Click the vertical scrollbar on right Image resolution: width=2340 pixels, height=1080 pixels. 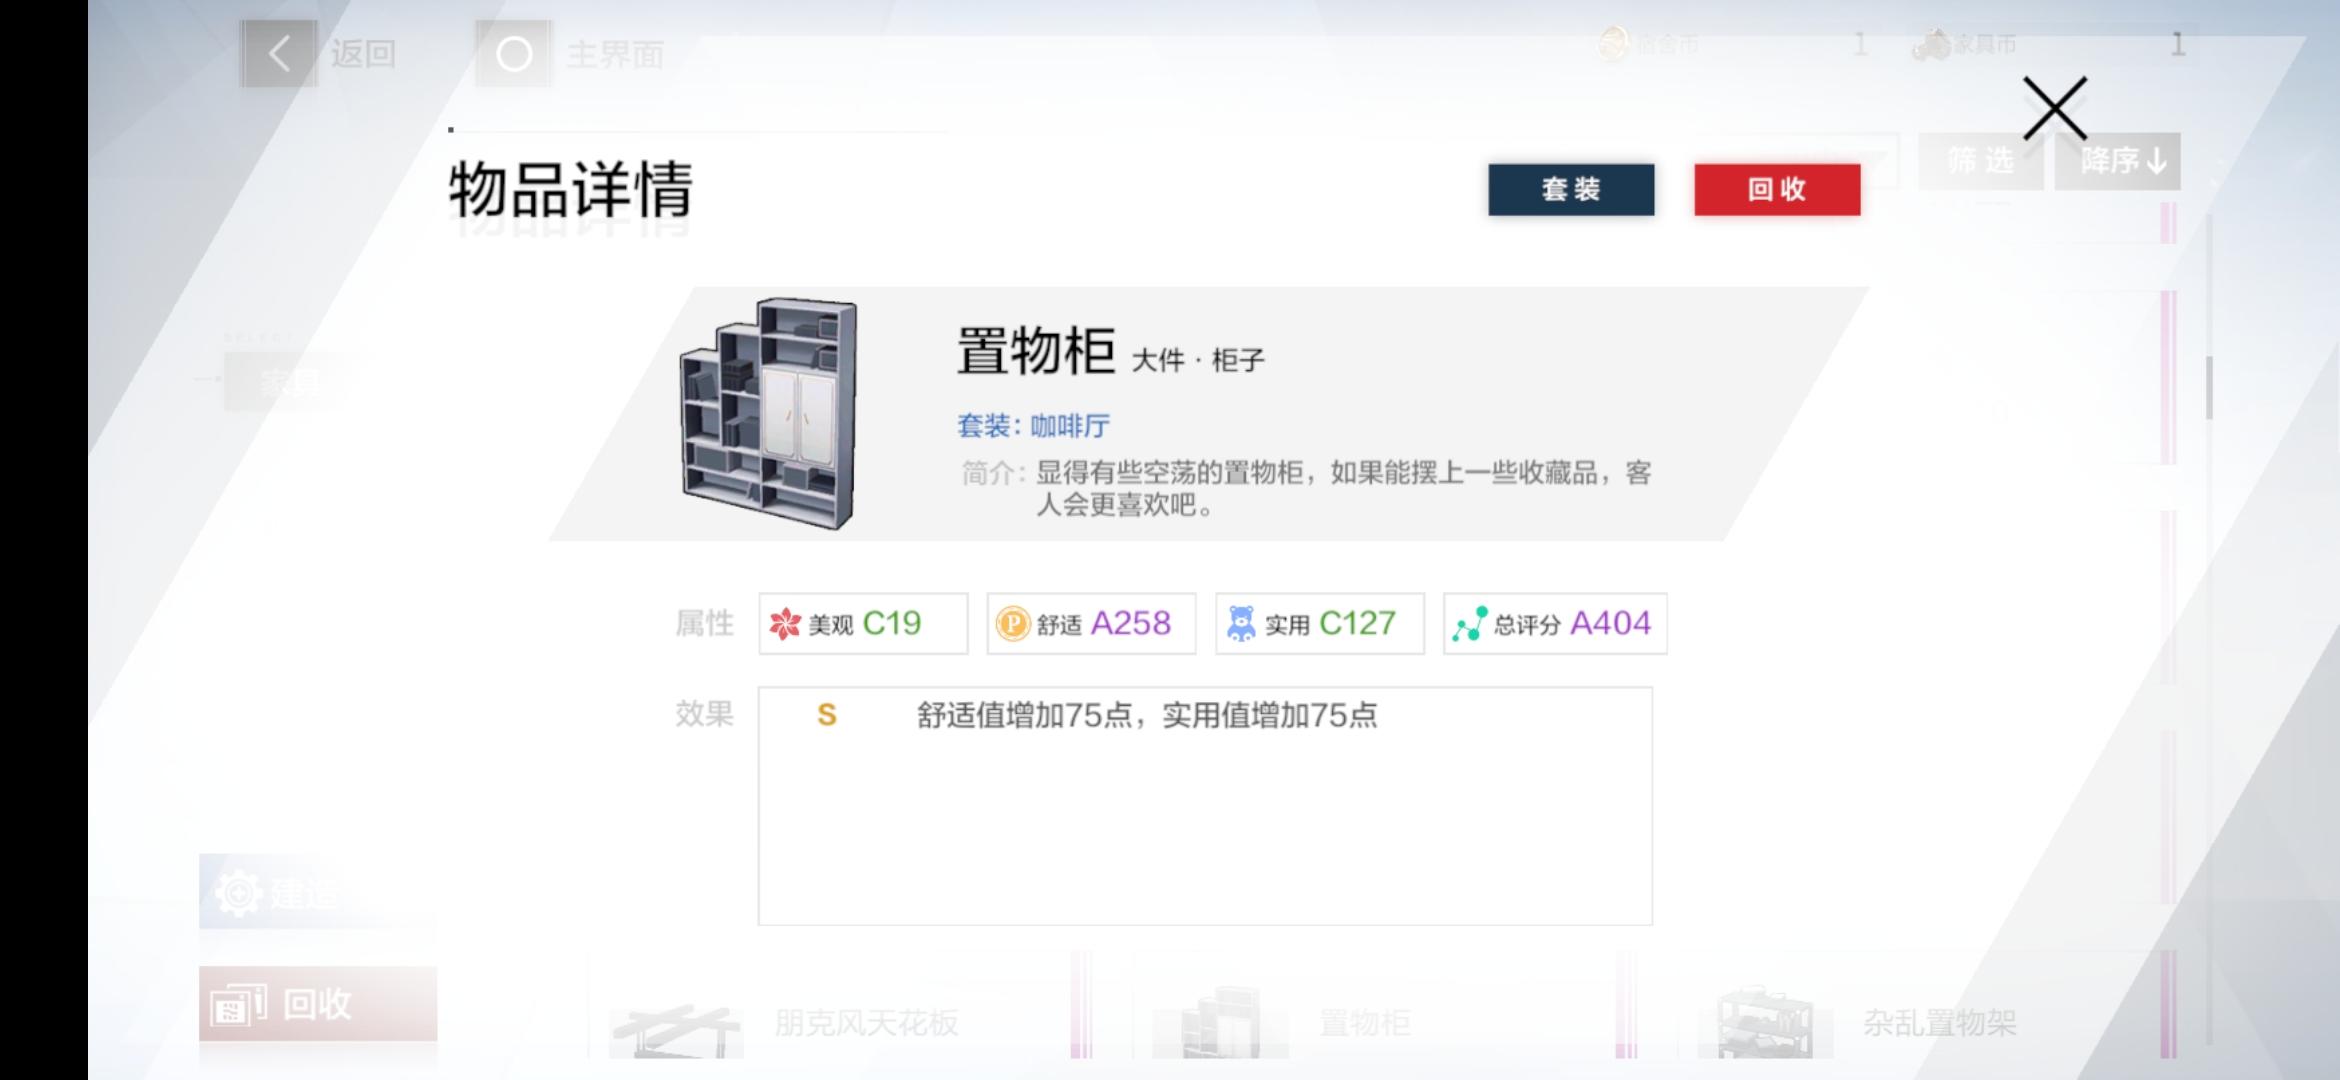point(2208,388)
